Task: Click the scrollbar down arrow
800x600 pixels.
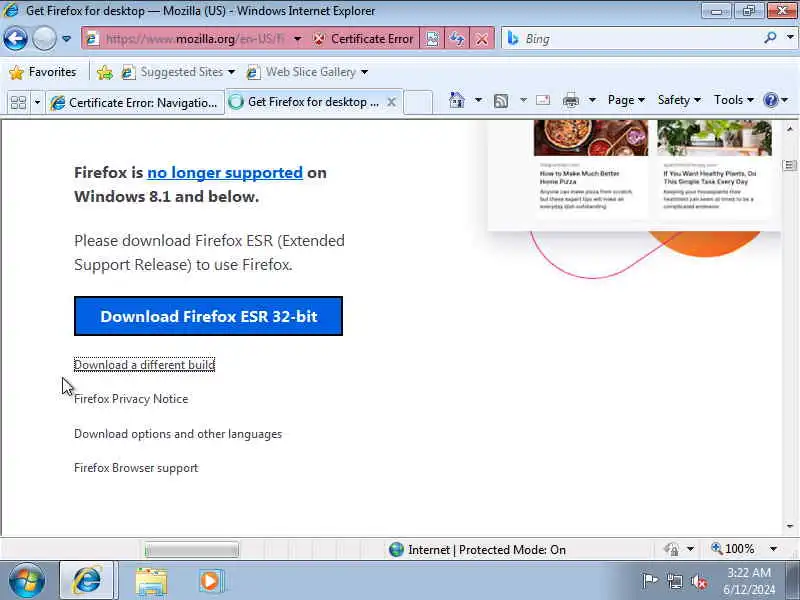Action: pos(790,526)
